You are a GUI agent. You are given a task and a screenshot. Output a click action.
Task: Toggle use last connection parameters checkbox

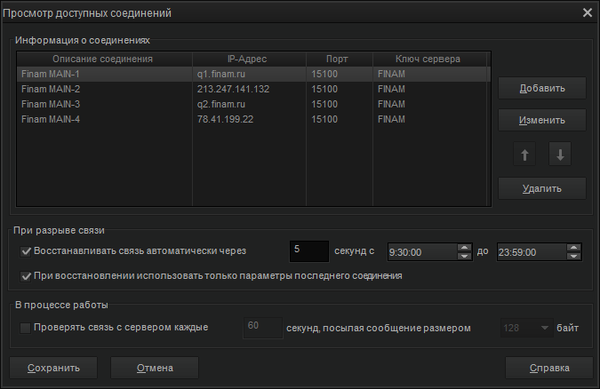26,276
